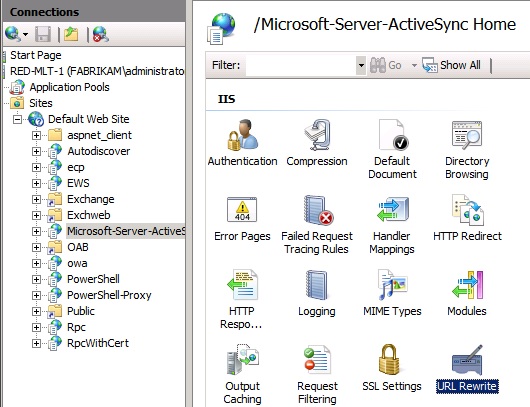Viewport: 530px width, 407px height.
Task: Select the ecp application
Action: [x=76, y=167]
